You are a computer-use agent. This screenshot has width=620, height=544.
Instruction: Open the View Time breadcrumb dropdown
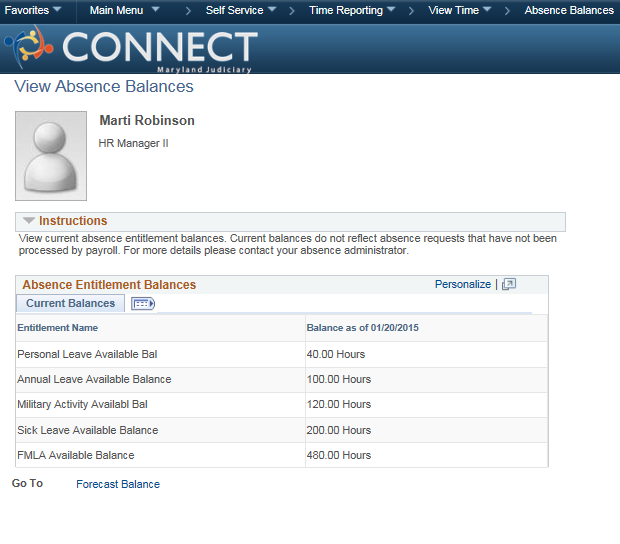click(x=460, y=10)
